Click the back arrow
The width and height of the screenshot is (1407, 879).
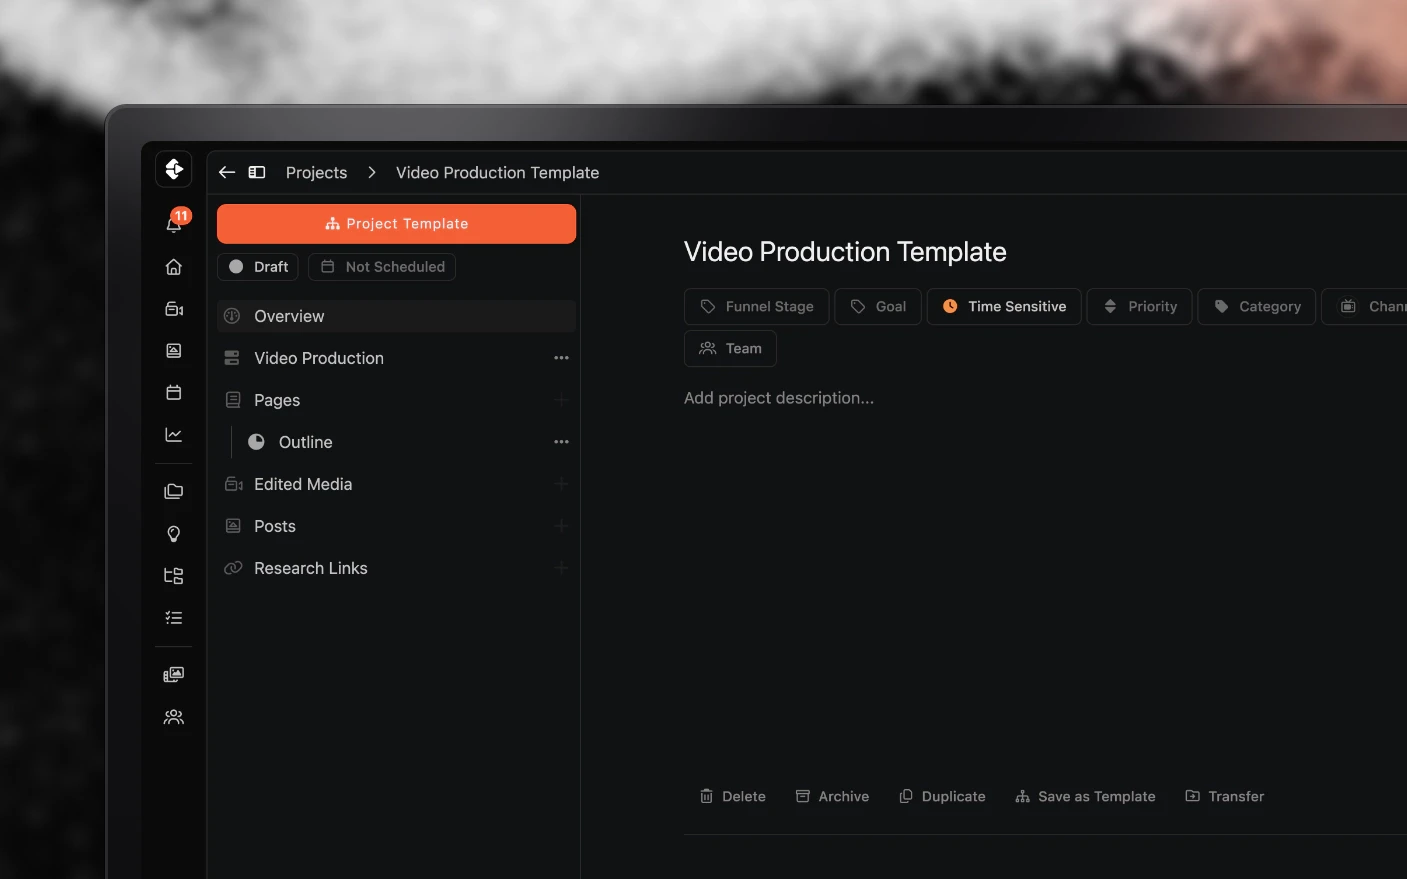[x=227, y=172]
